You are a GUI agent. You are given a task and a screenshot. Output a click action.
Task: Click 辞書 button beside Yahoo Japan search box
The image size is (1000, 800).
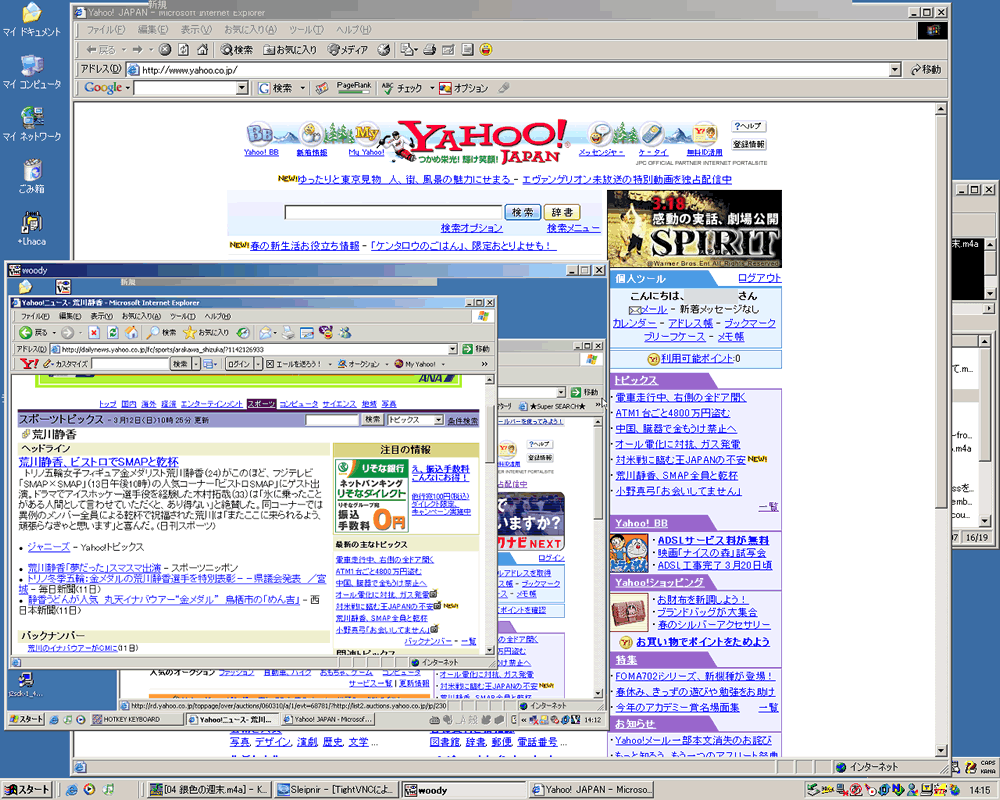[562, 212]
